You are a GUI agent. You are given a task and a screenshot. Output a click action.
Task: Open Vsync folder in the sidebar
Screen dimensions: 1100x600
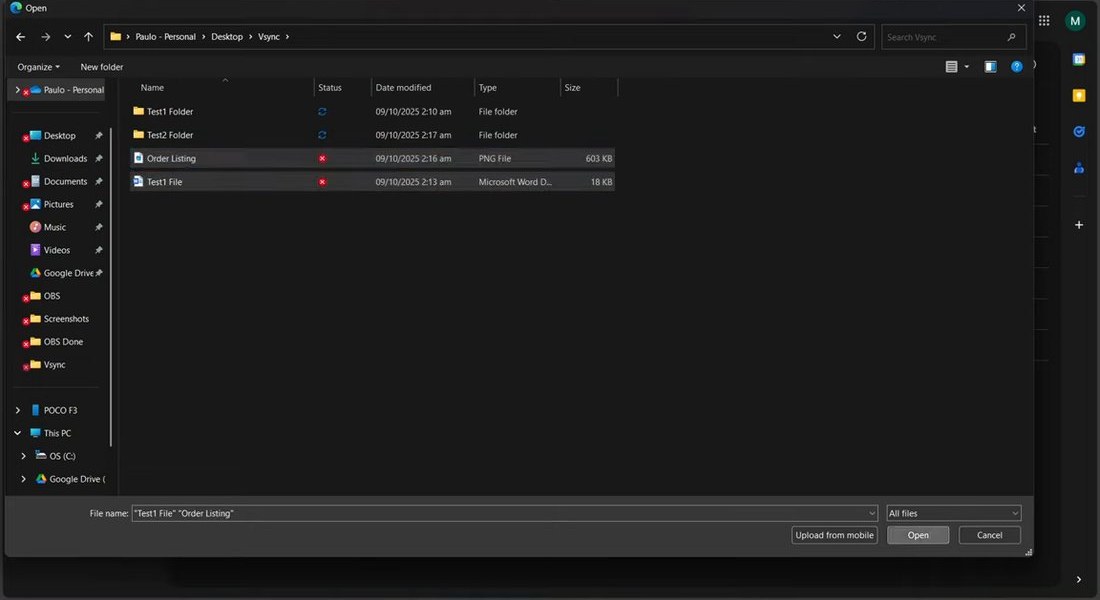coord(54,365)
